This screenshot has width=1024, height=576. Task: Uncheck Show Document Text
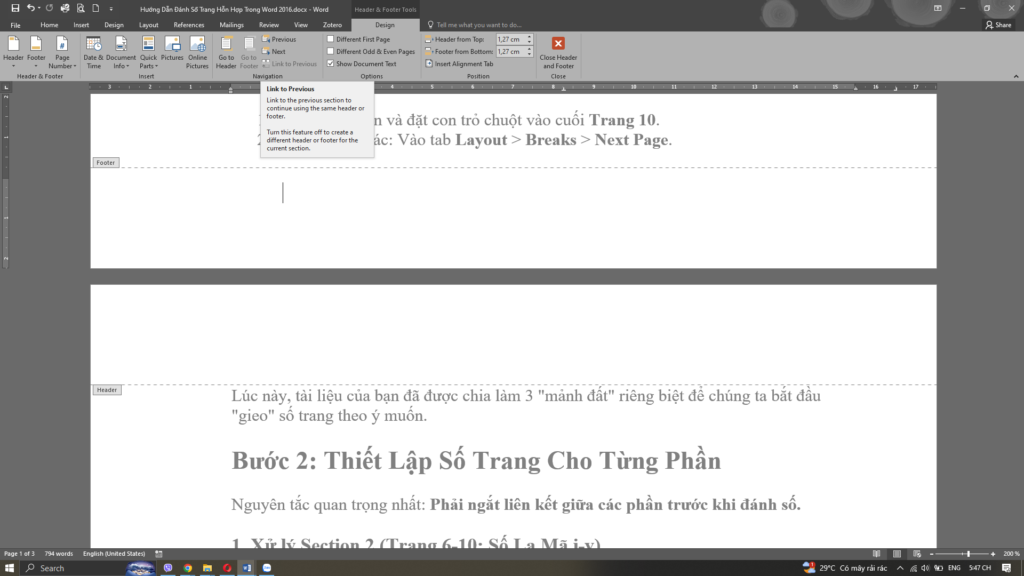(331, 63)
